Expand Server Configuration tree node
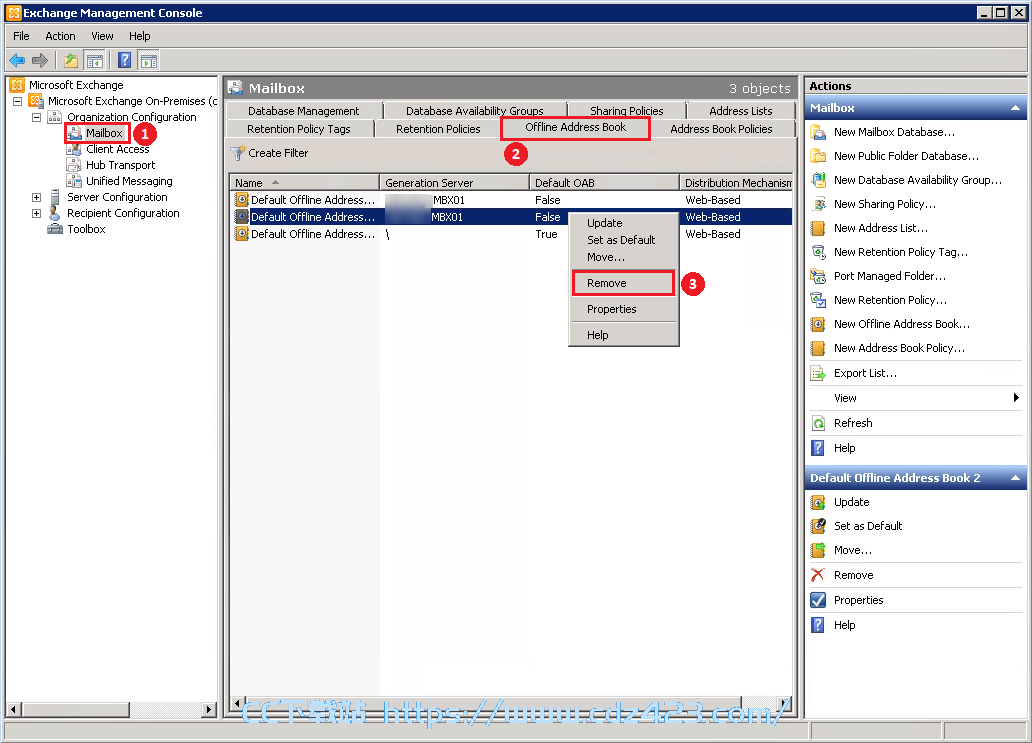The width and height of the screenshot is (1032, 743). click(37, 197)
